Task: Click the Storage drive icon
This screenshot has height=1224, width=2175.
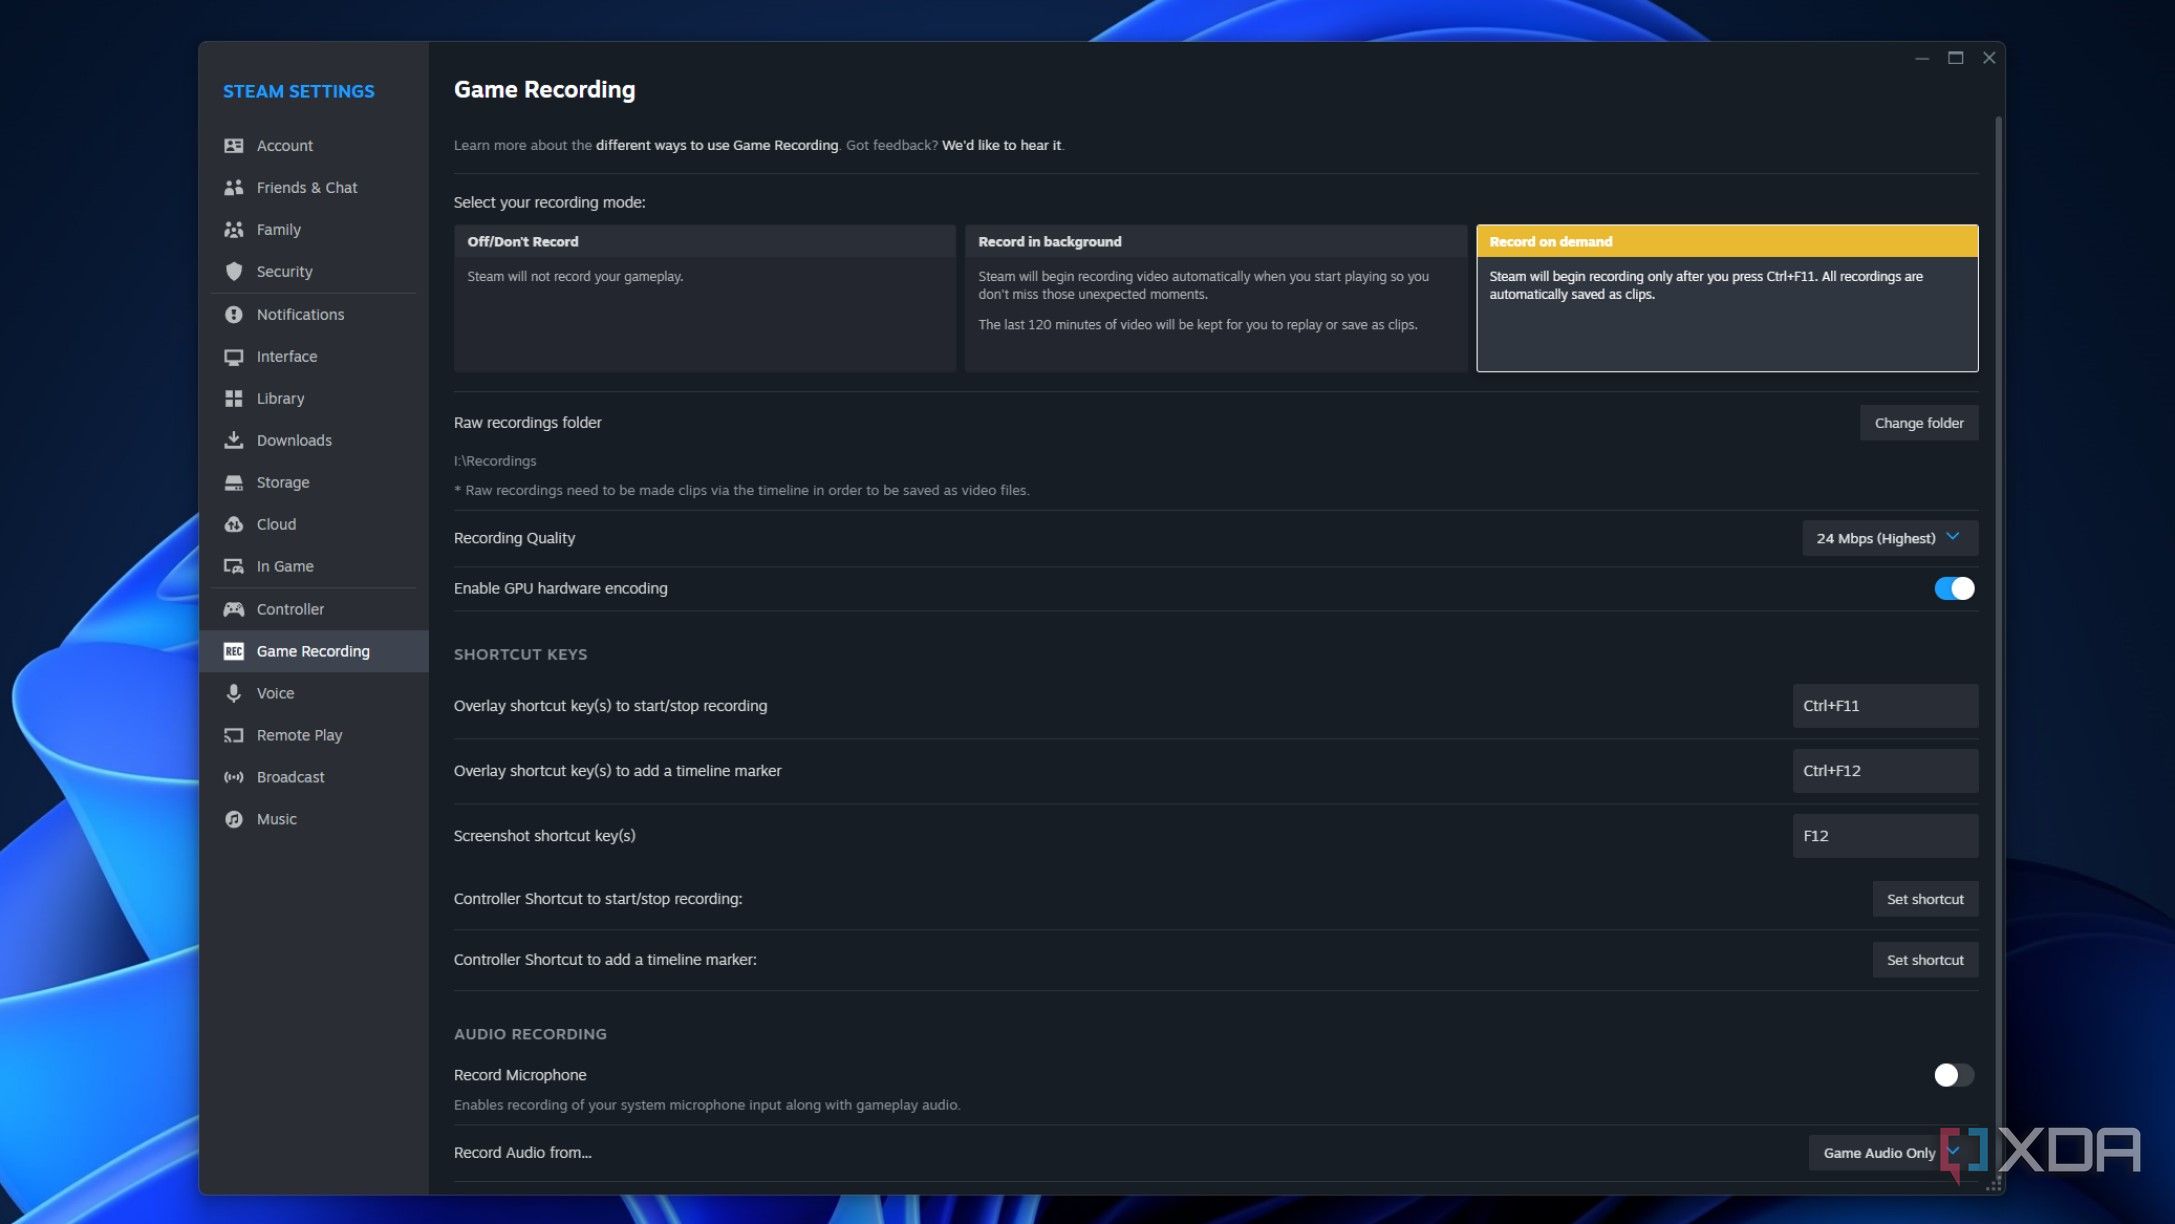Action: (x=233, y=483)
